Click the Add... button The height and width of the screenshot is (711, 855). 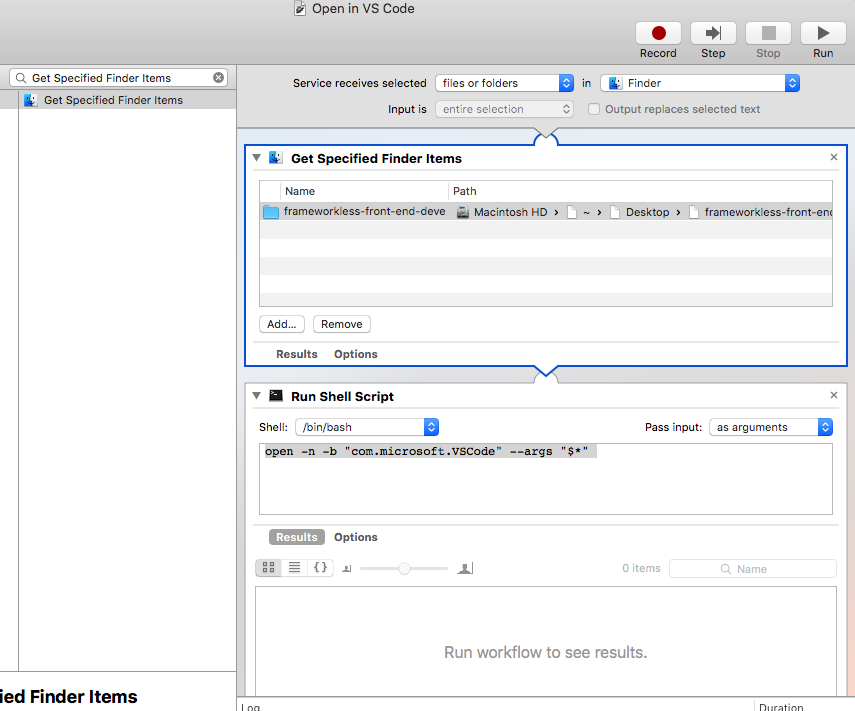tap(282, 324)
